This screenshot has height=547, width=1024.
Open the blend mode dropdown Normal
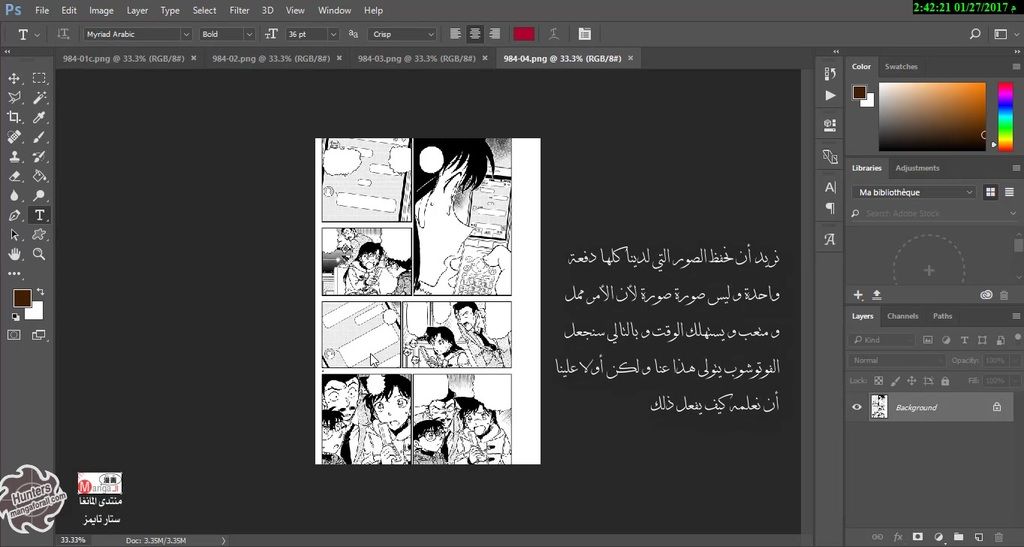tap(897, 360)
